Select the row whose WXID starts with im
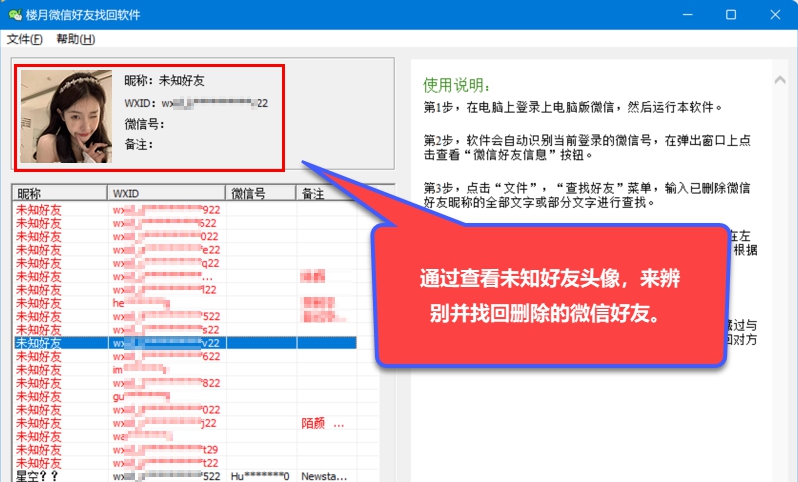Screen dimensions: 798x482 pyautogui.click(x=185, y=370)
